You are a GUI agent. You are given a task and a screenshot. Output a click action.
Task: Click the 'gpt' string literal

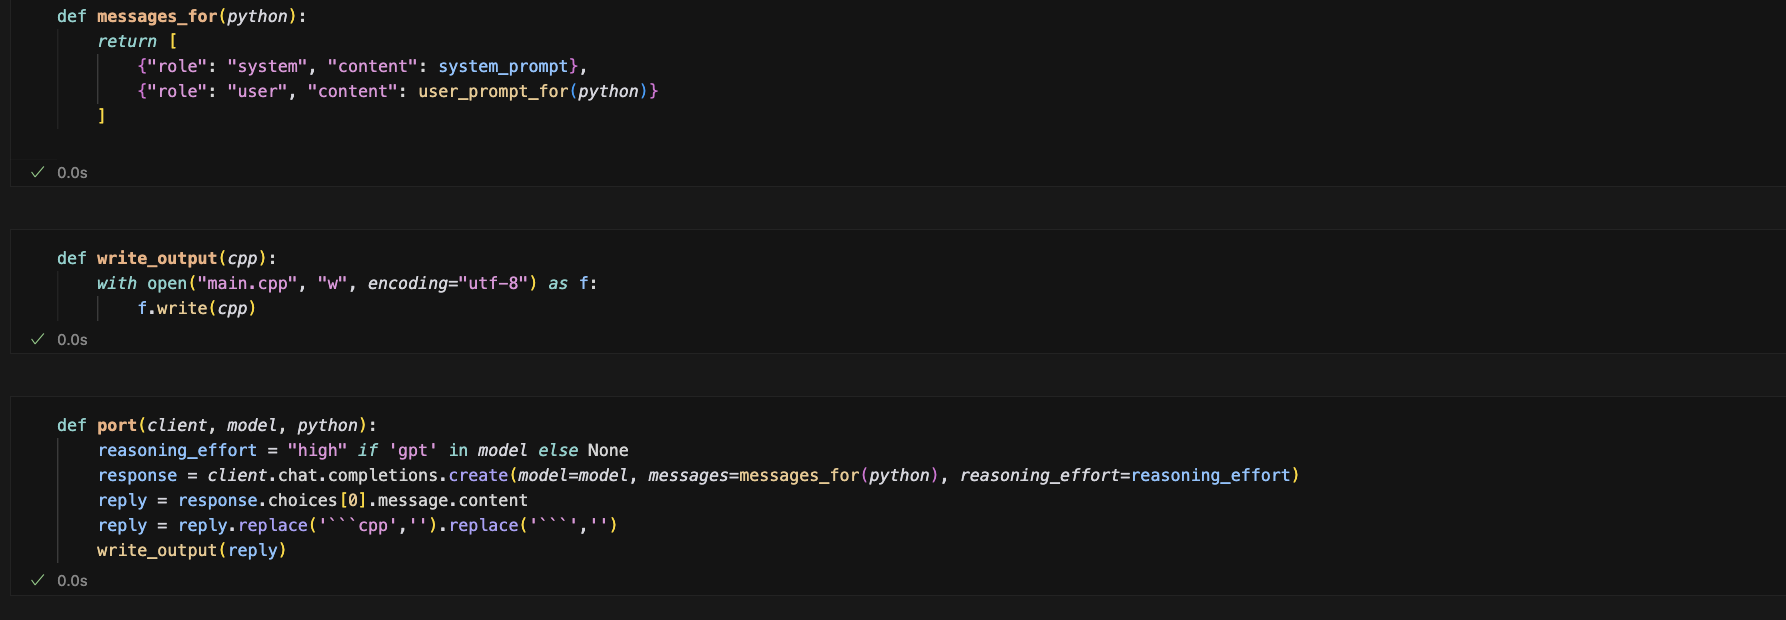coord(412,450)
